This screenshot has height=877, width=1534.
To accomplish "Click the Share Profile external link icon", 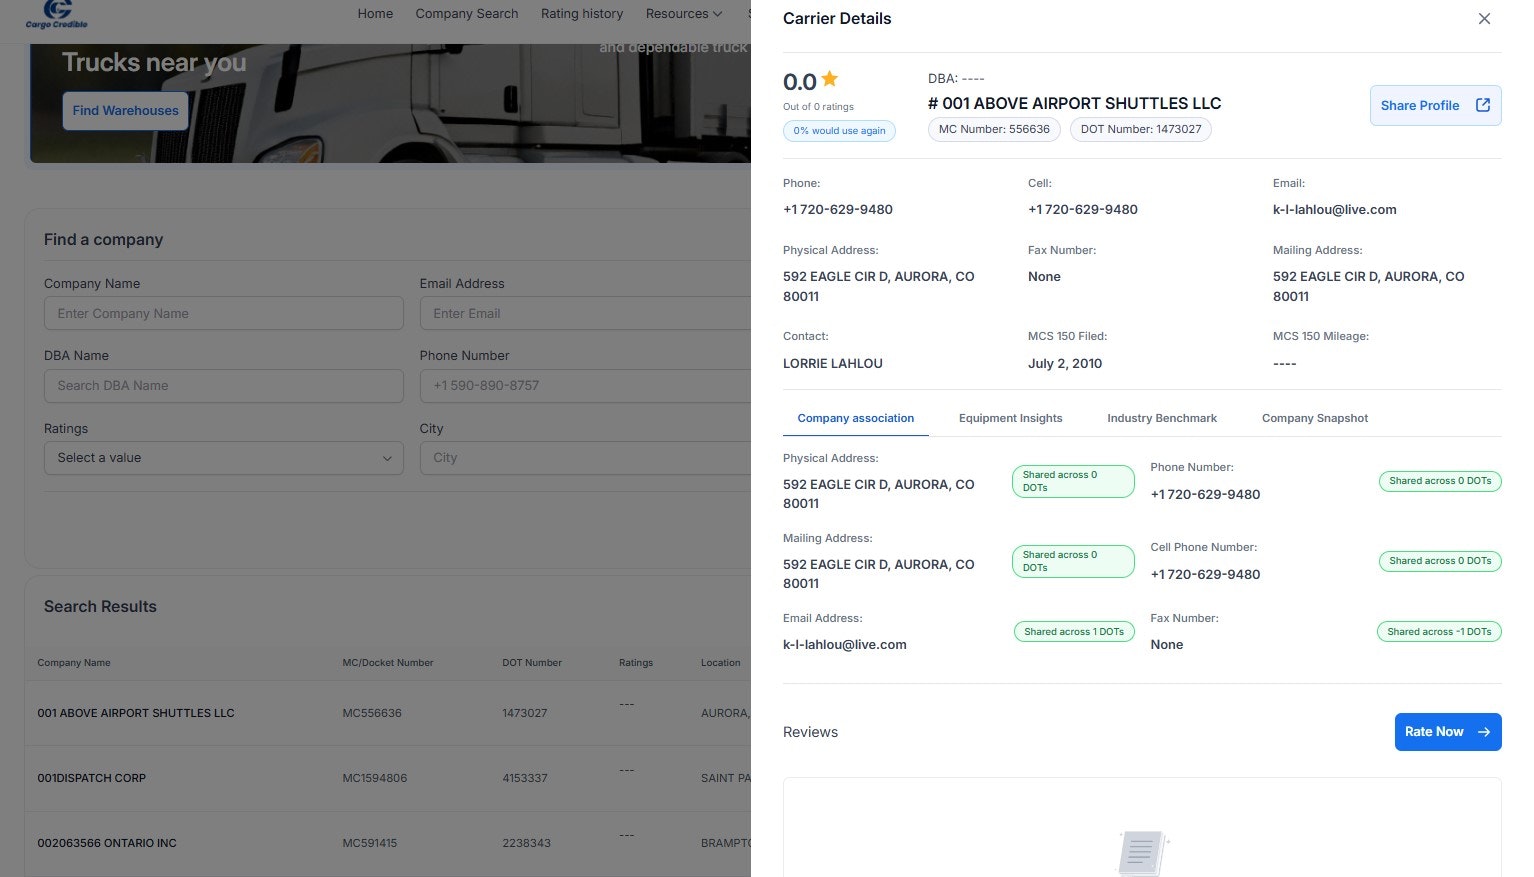I will (x=1483, y=105).
